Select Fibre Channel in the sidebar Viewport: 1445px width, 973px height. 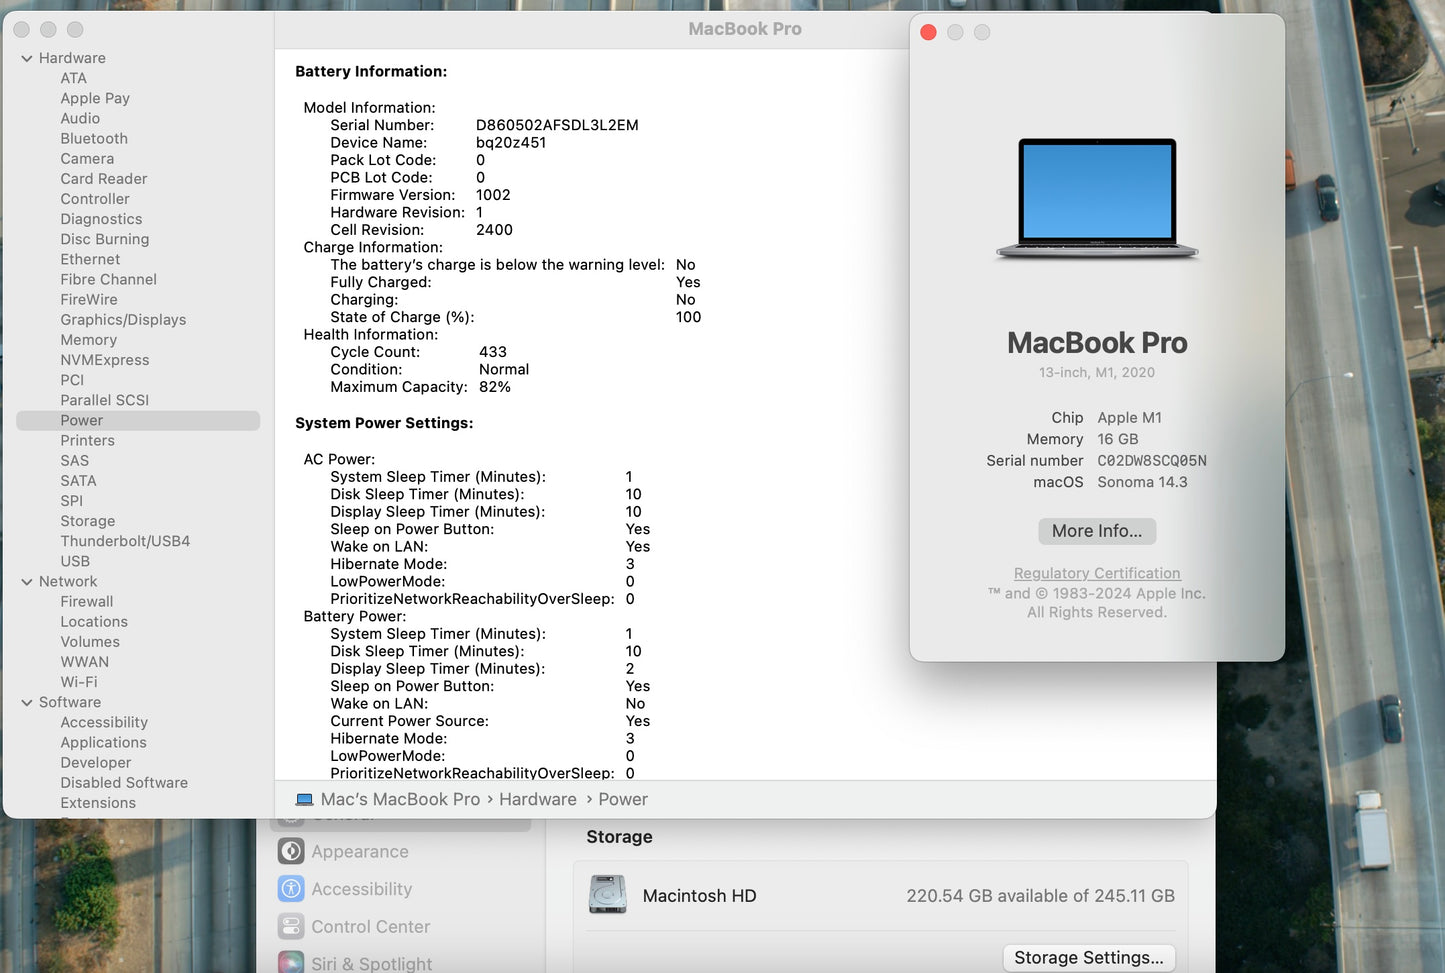pos(109,279)
